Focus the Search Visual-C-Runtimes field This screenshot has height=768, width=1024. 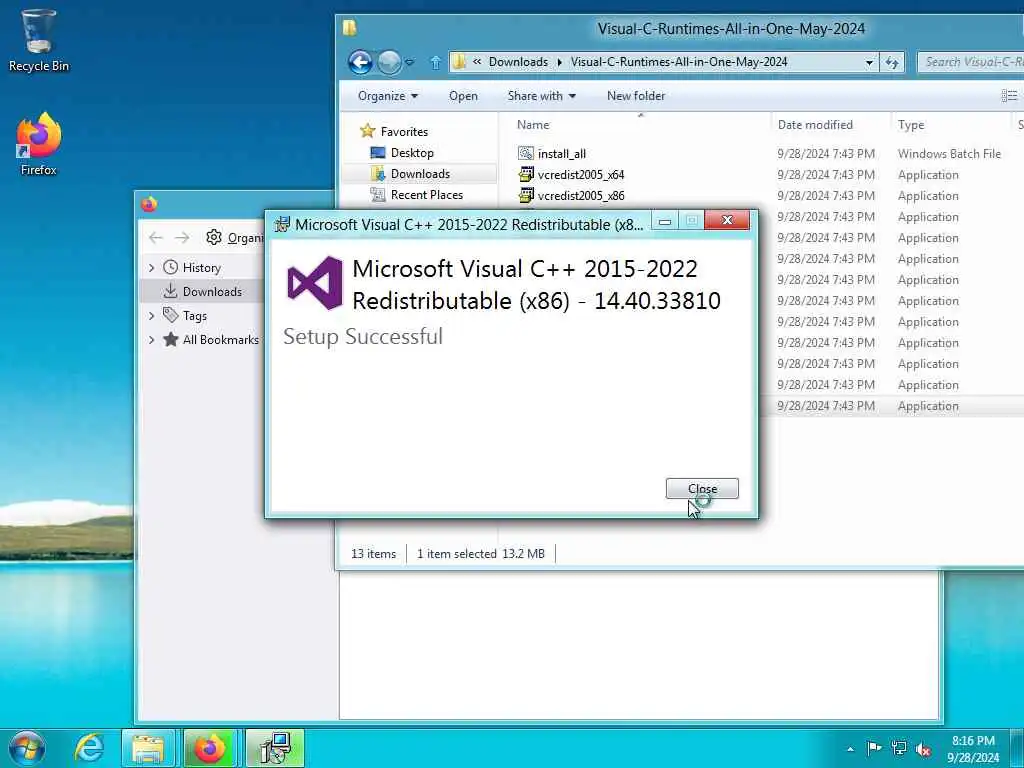[970, 62]
